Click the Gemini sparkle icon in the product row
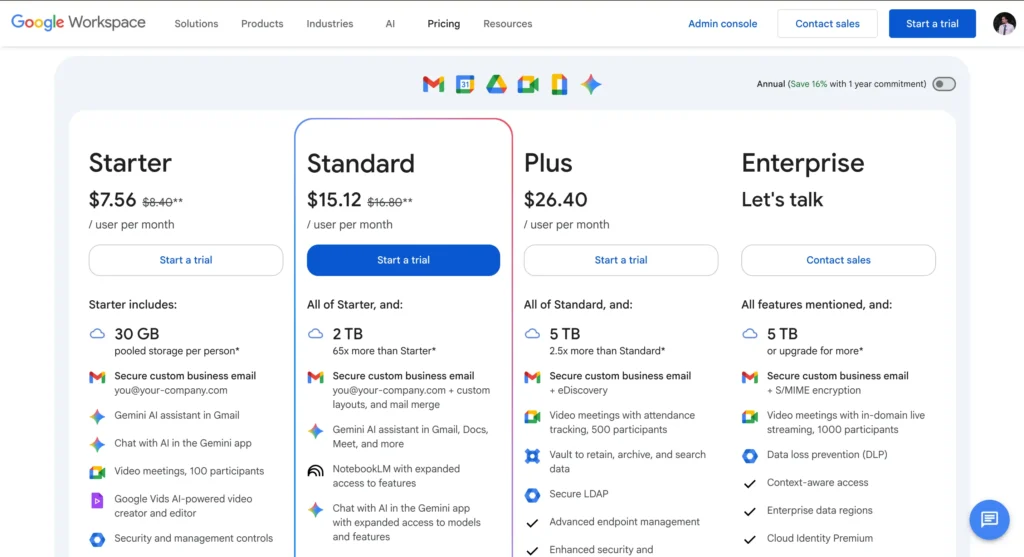This screenshot has width=1024, height=557. [x=591, y=84]
